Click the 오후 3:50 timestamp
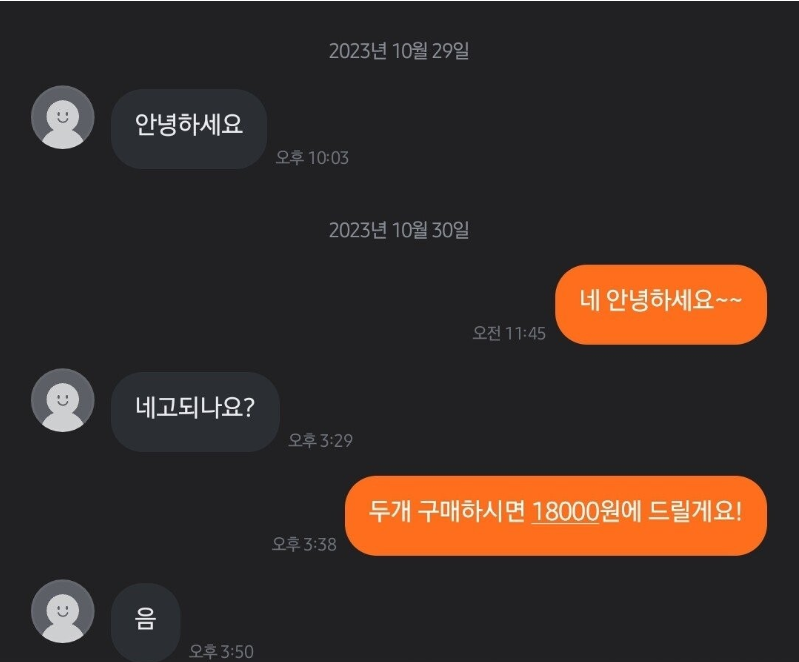Image resolution: width=799 pixels, height=662 pixels. pos(221,651)
